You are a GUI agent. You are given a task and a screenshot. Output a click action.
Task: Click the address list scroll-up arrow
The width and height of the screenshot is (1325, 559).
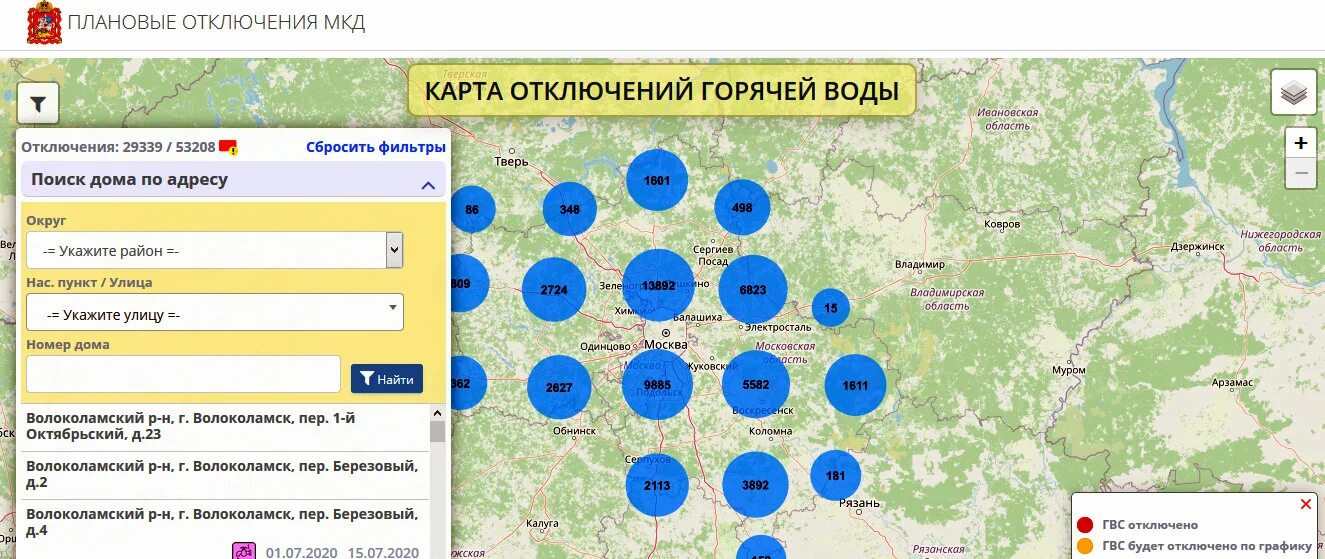click(x=437, y=412)
